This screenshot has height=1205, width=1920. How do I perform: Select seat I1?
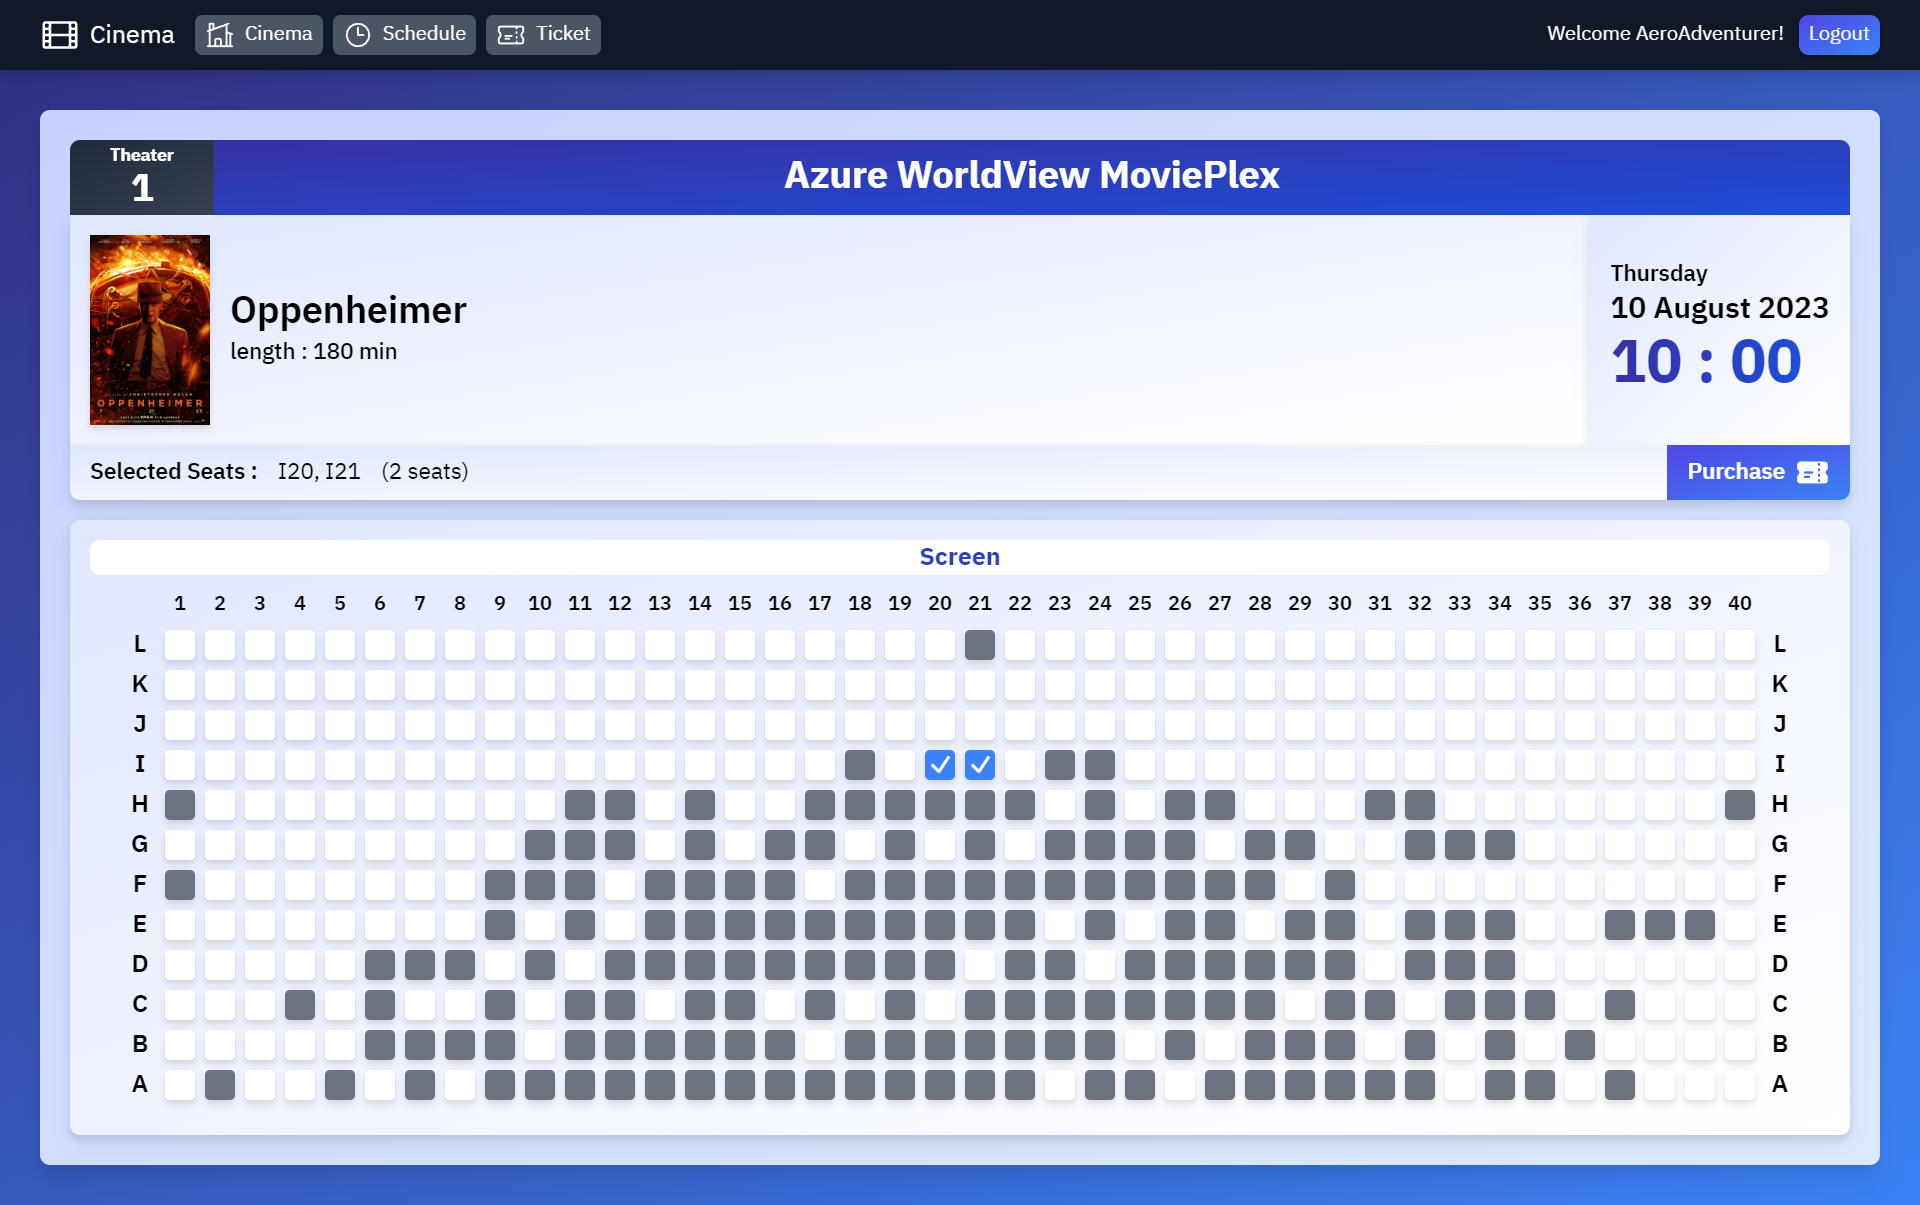(180, 765)
